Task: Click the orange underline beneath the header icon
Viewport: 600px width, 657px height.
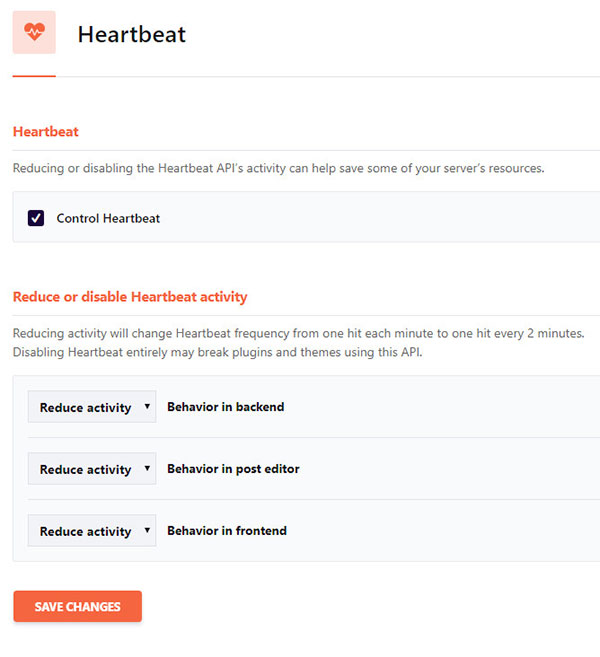Action: pyautogui.click(x=34, y=76)
